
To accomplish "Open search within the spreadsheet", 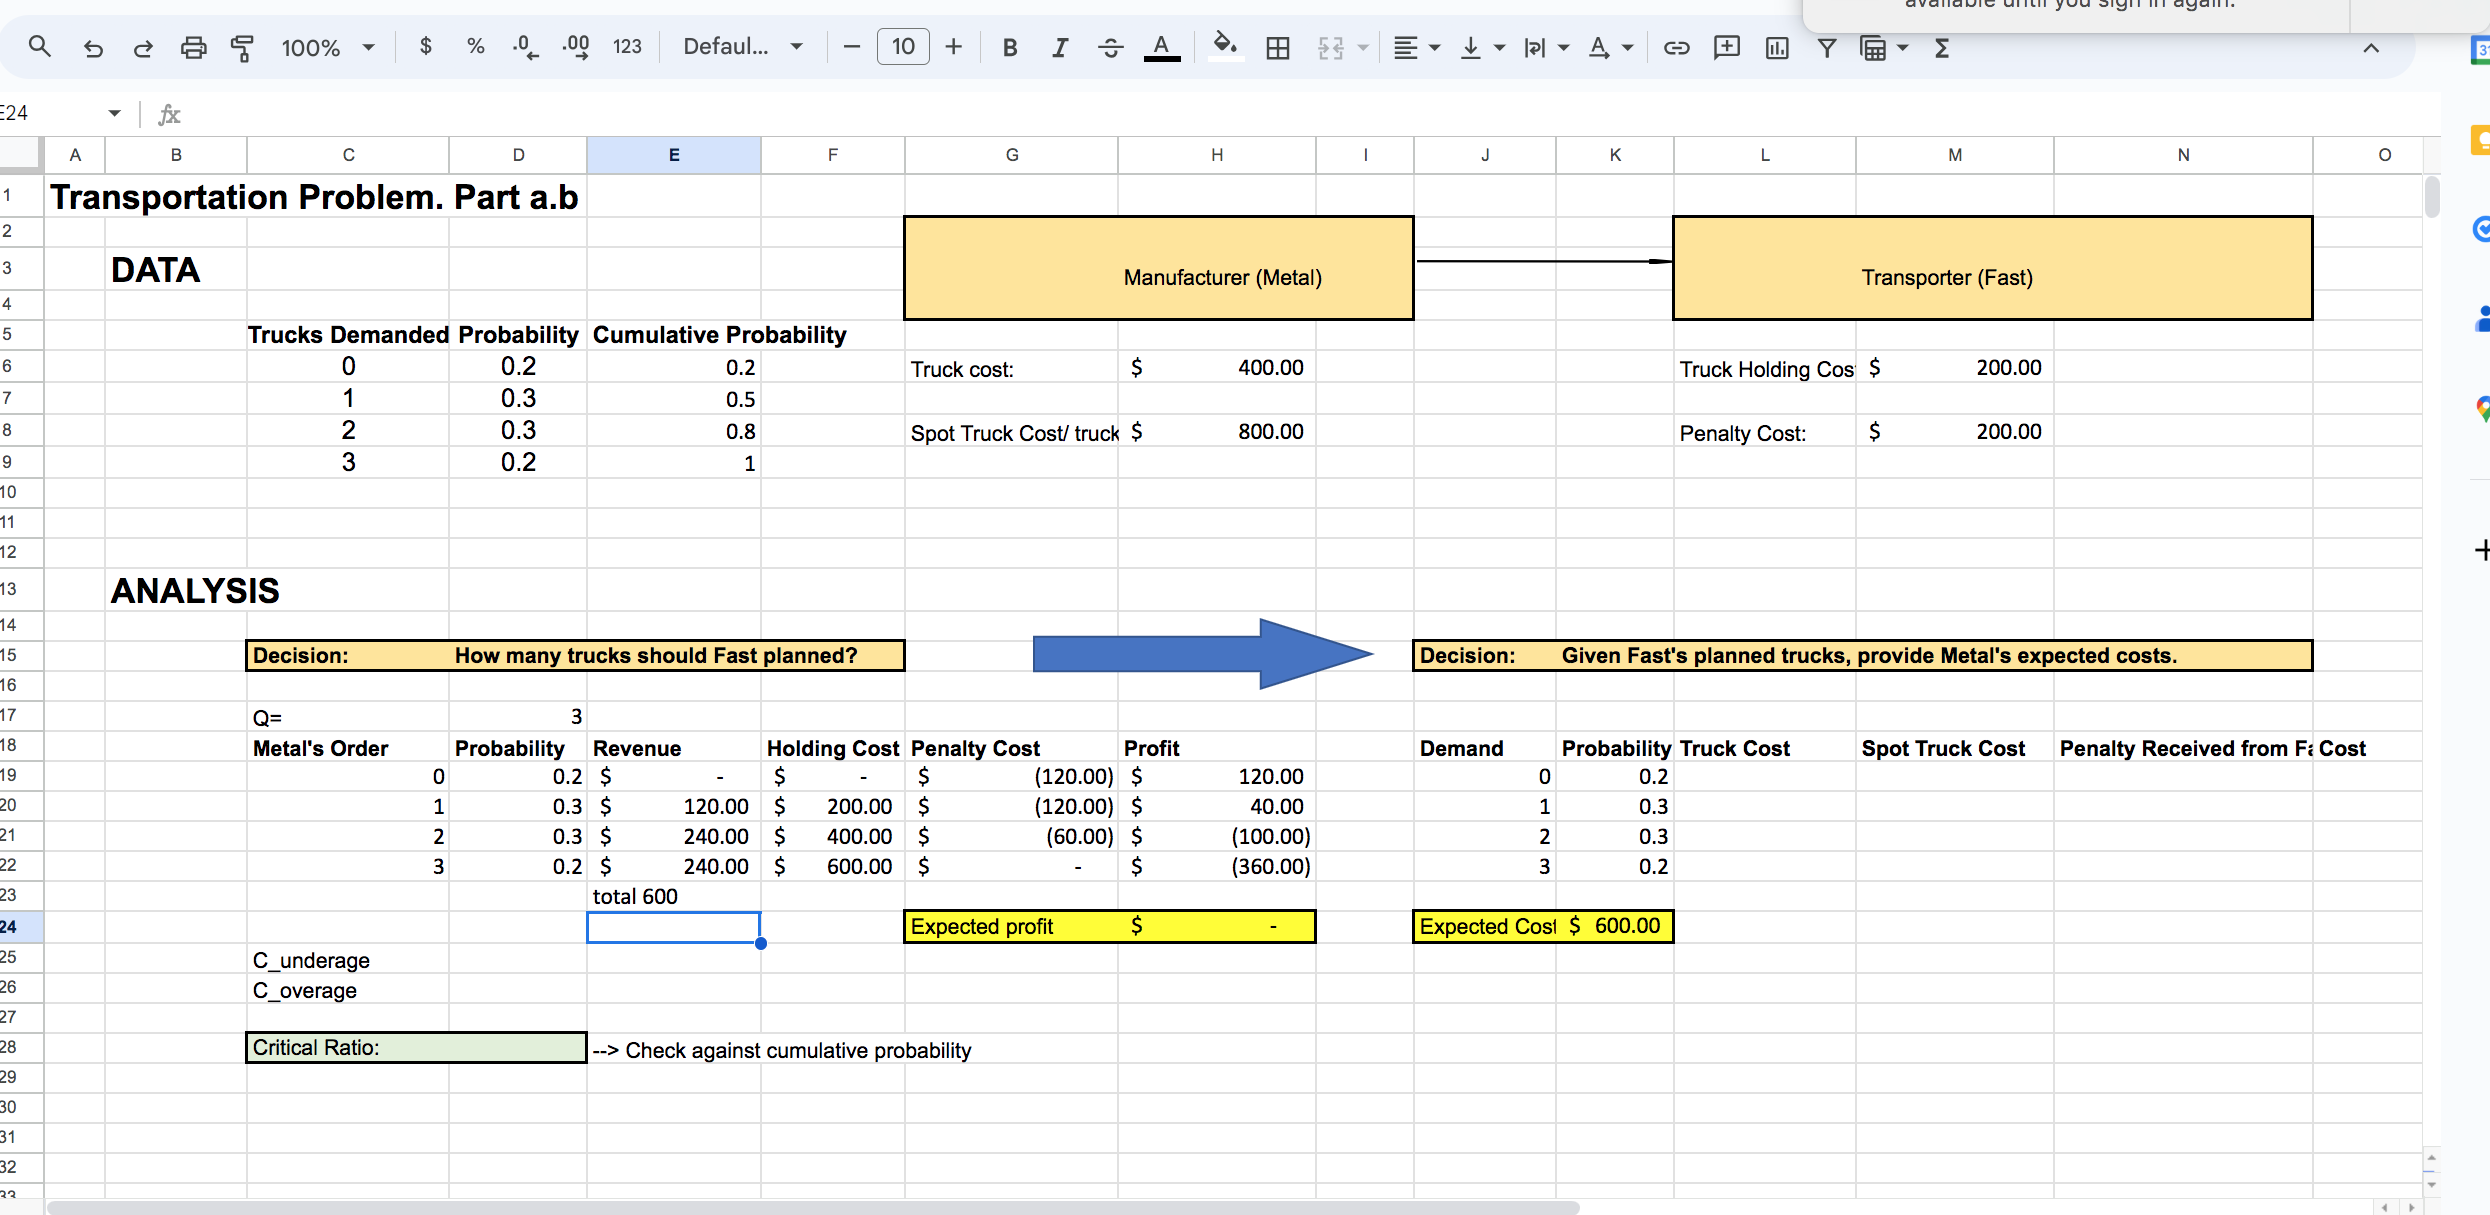I will tap(38, 47).
